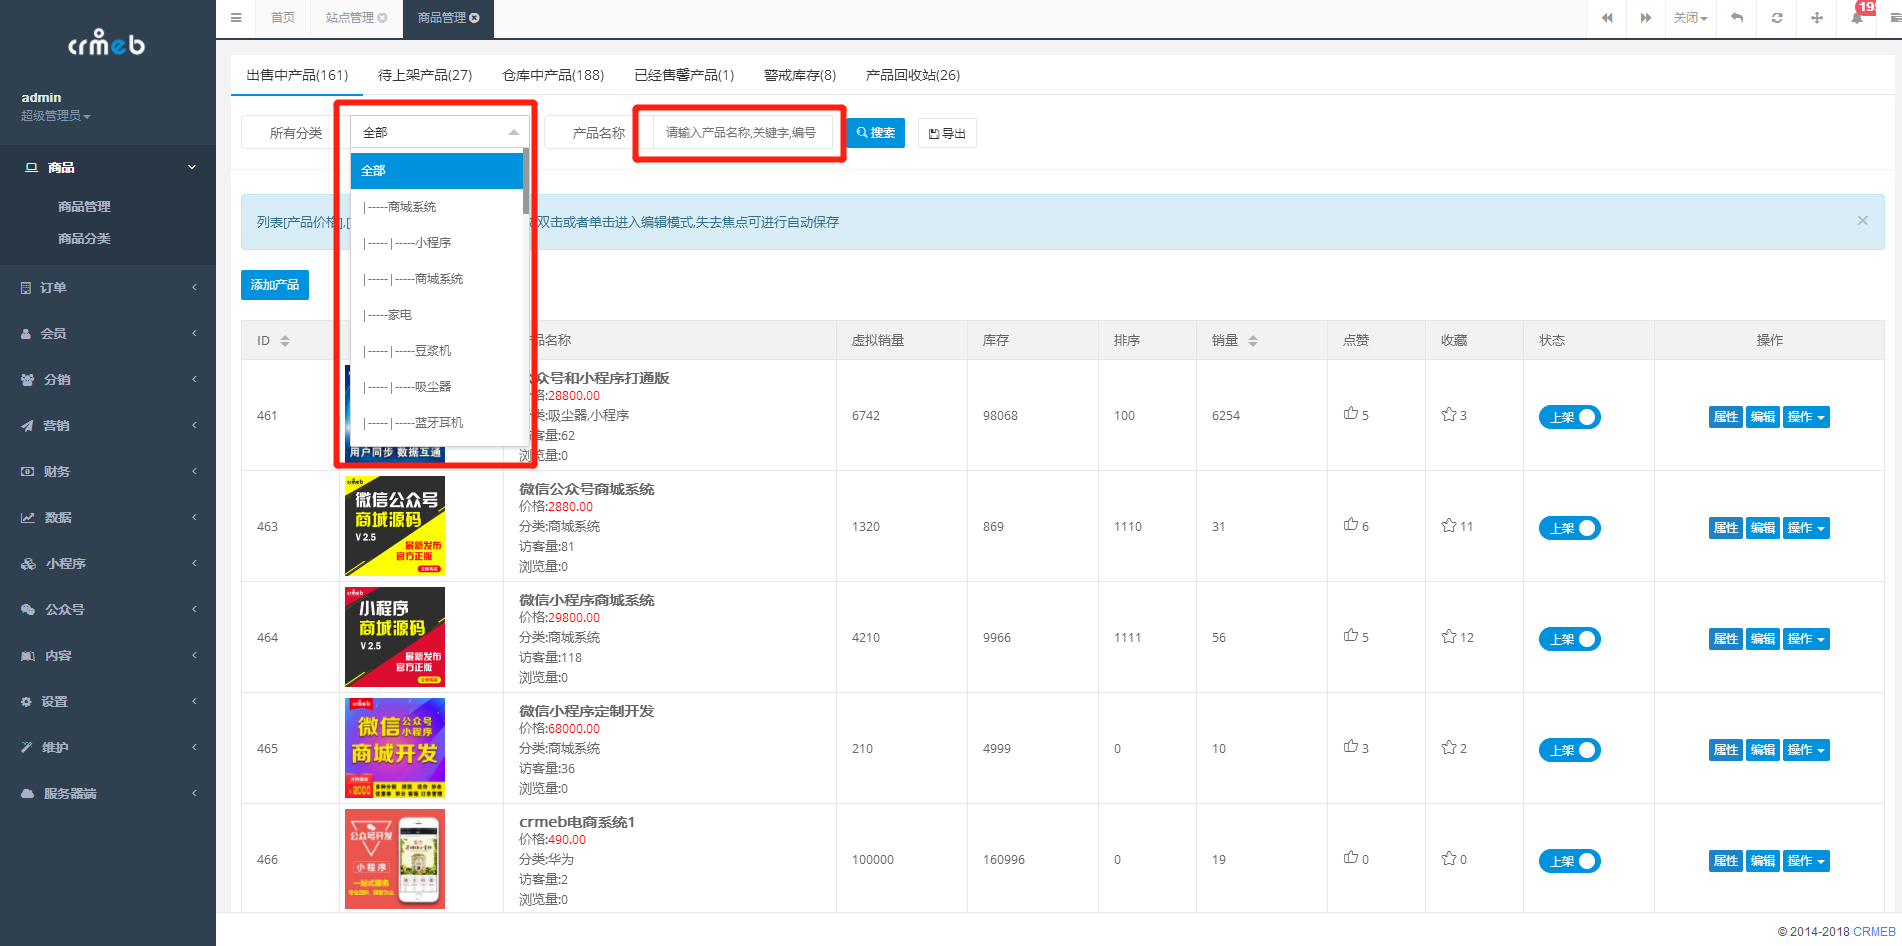Click the 搜索 search button
1902x946 pixels.
[x=876, y=133]
